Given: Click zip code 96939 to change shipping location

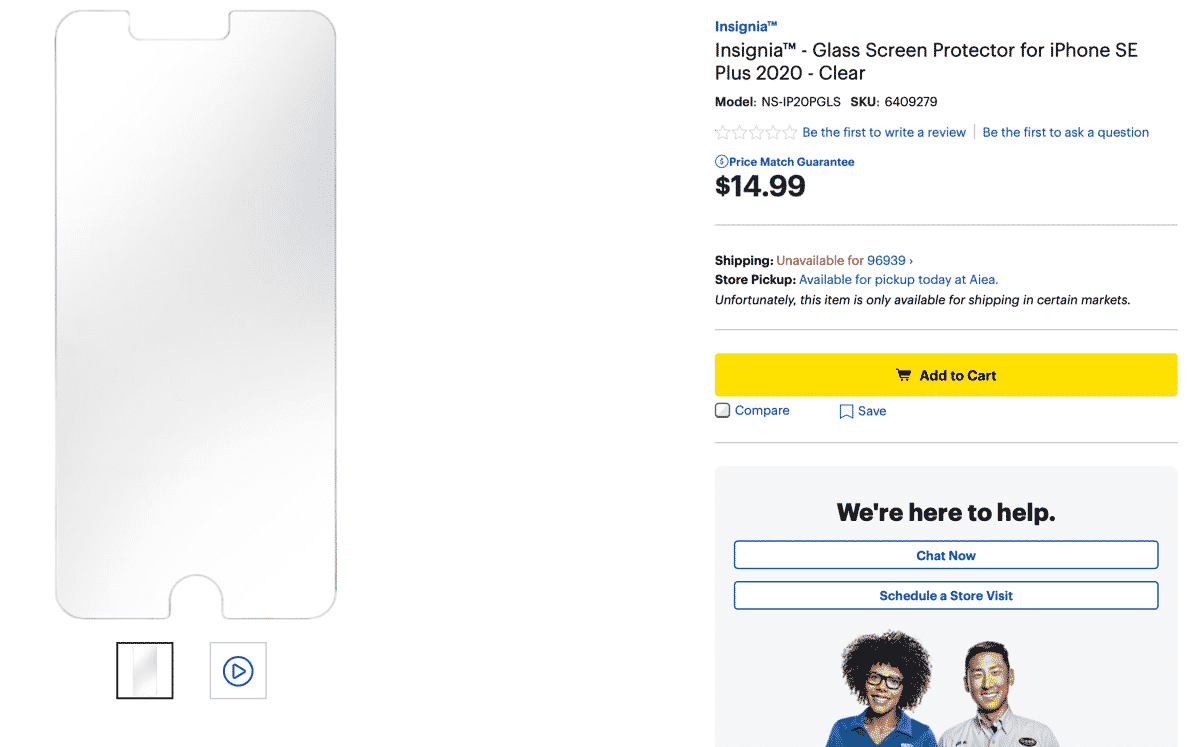Looking at the screenshot, I should [884, 260].
